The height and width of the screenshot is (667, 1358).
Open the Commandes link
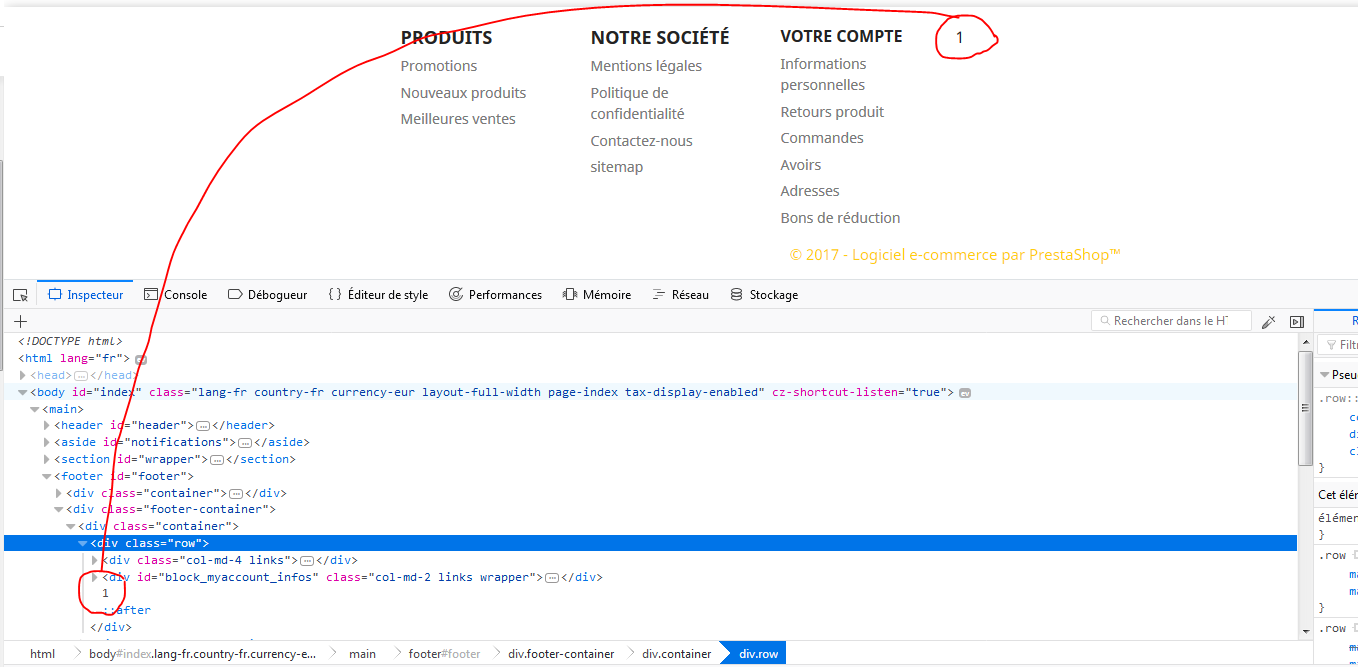click(822, 138)
